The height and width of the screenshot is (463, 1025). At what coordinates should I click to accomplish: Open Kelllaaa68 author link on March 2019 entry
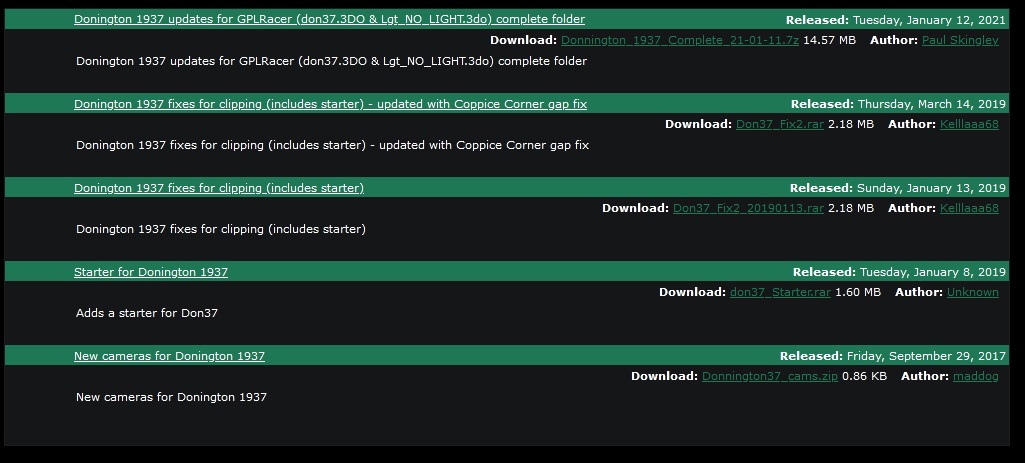pyautogui.click(x=969, y=124)
